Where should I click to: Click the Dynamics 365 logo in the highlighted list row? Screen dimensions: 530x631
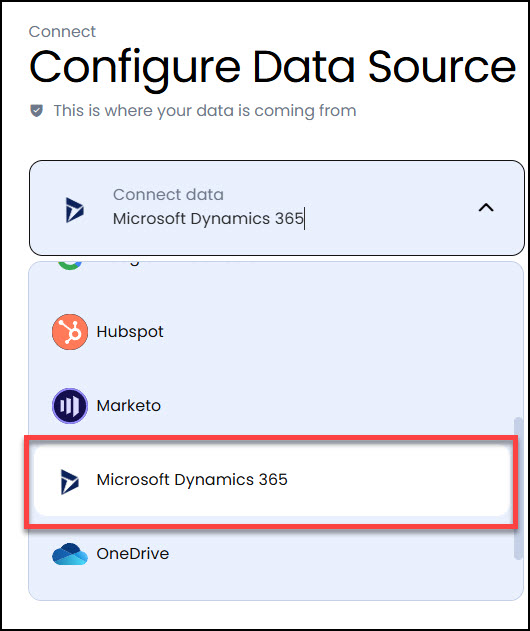pyautogui.click(x=70, y=482)
